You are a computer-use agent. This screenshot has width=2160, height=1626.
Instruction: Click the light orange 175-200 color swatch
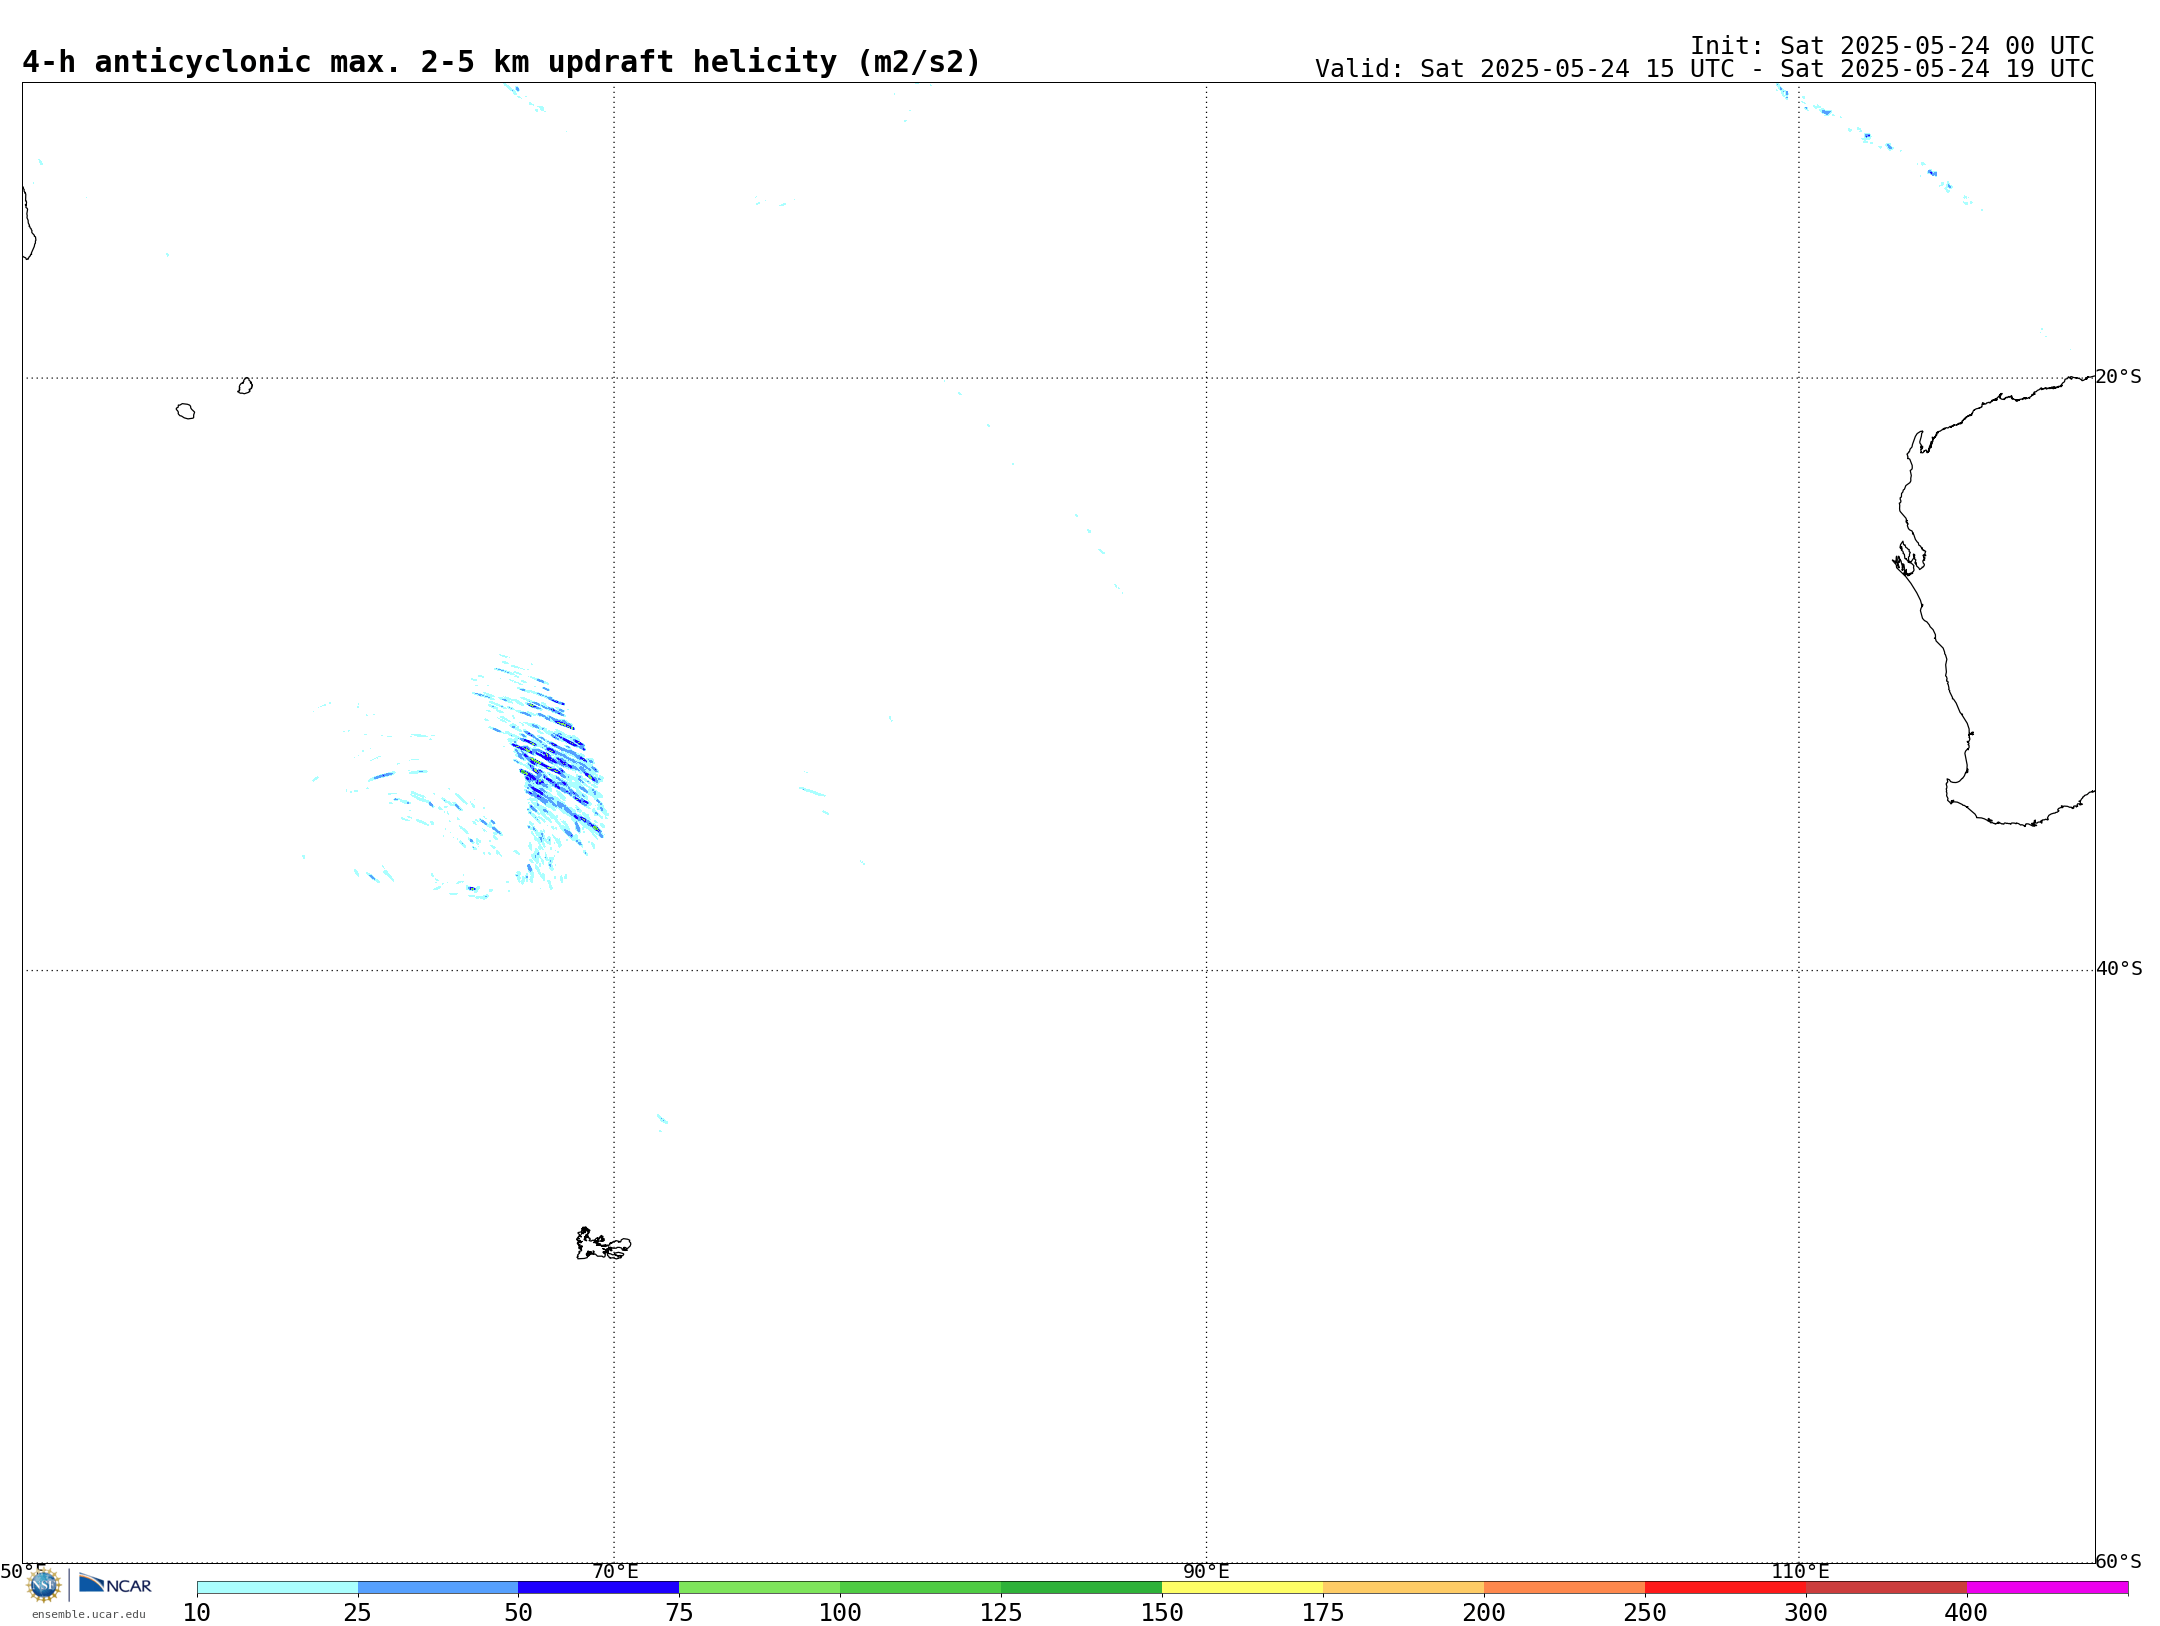(x=1404, y=1588)
